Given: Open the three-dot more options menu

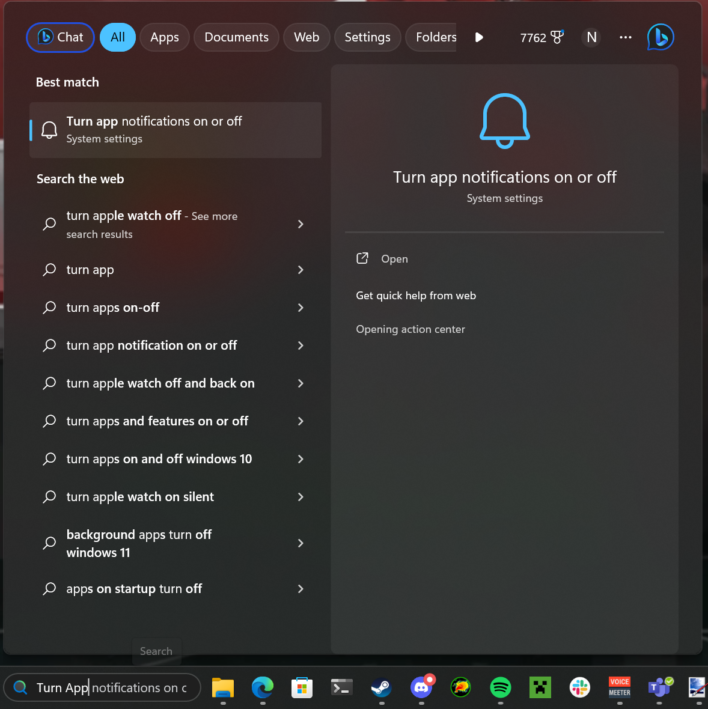Looking at the screenshot, I should pyautogui.click(x=625, y=37).
